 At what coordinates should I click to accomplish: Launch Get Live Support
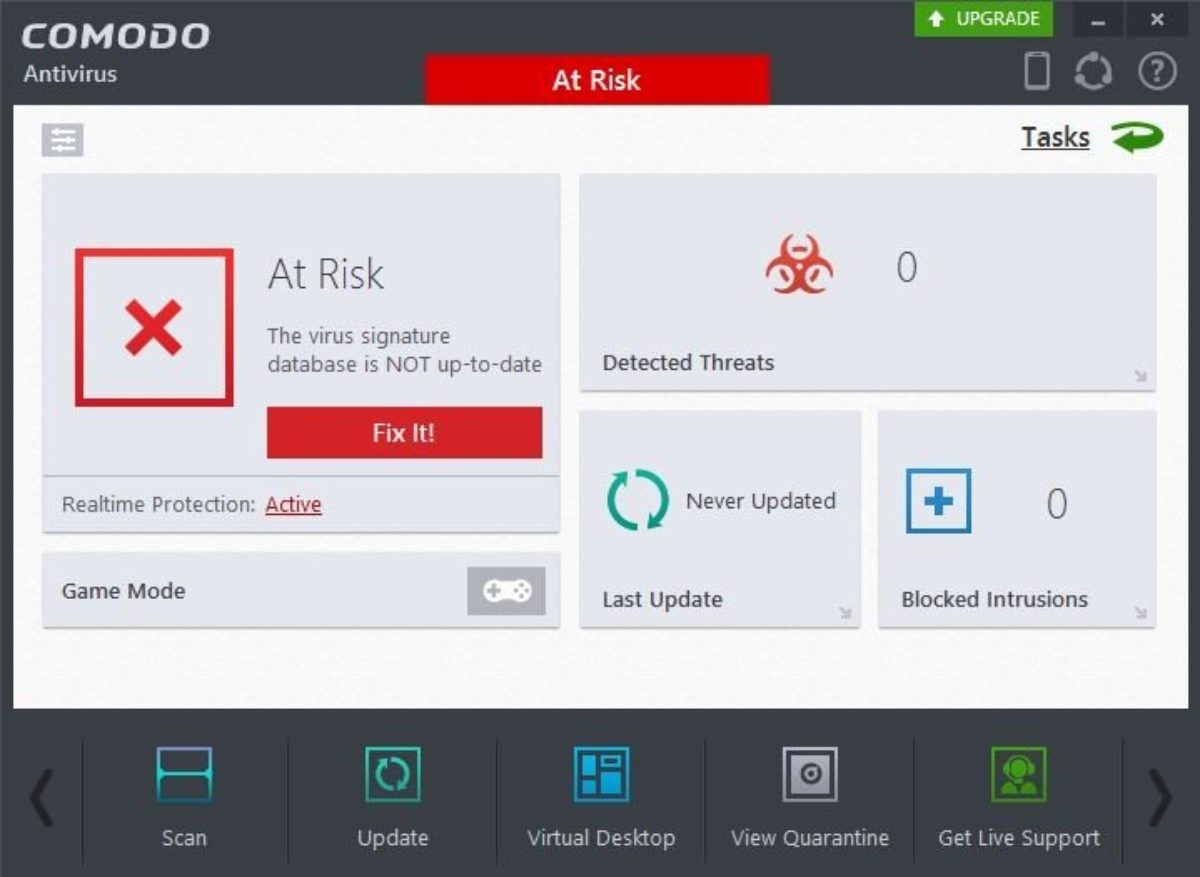pos(1019,775)
